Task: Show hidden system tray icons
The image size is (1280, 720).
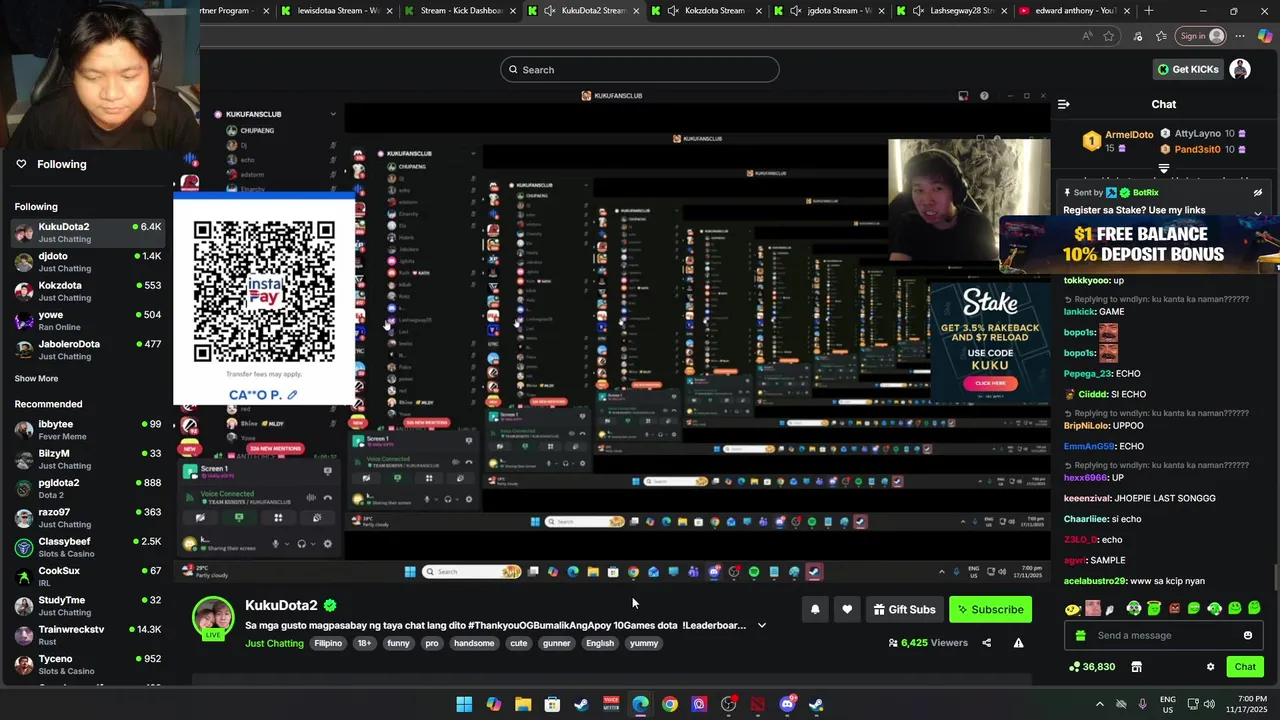Action: coord(1100,704)
